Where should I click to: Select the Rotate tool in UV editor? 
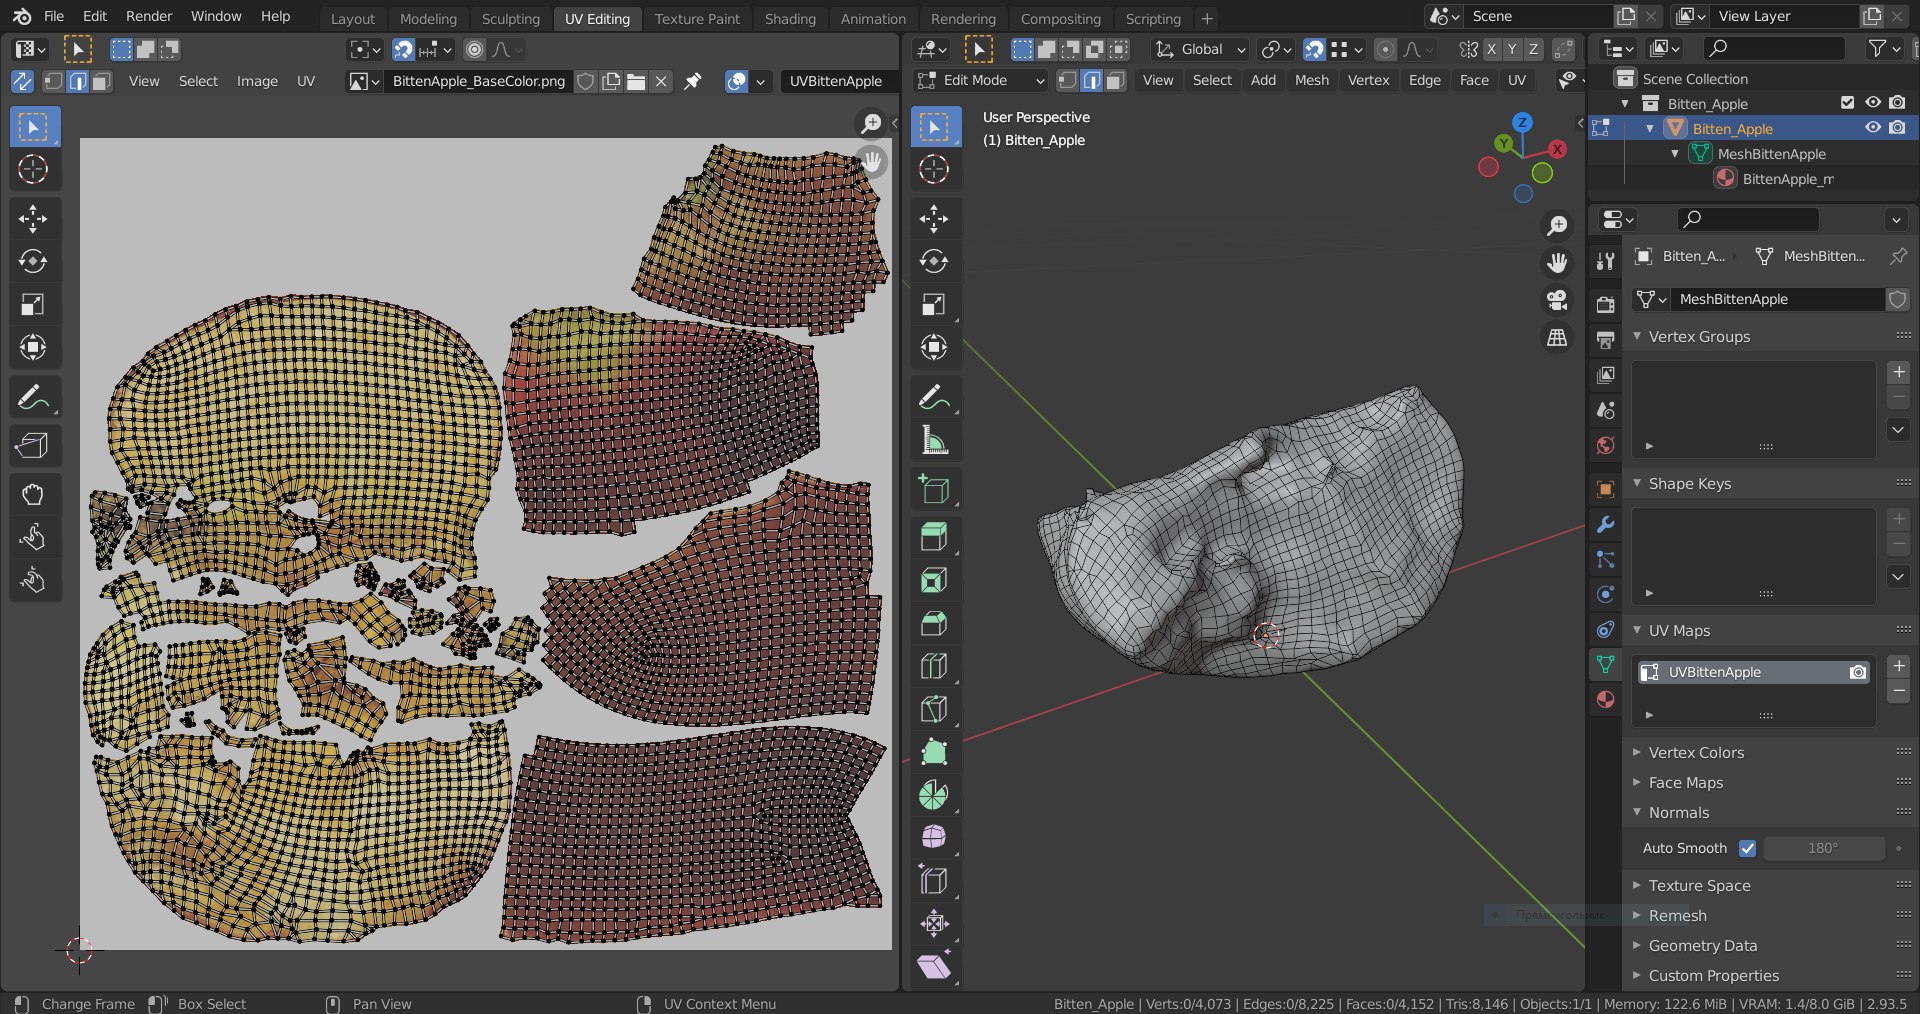tap(33, 261)
